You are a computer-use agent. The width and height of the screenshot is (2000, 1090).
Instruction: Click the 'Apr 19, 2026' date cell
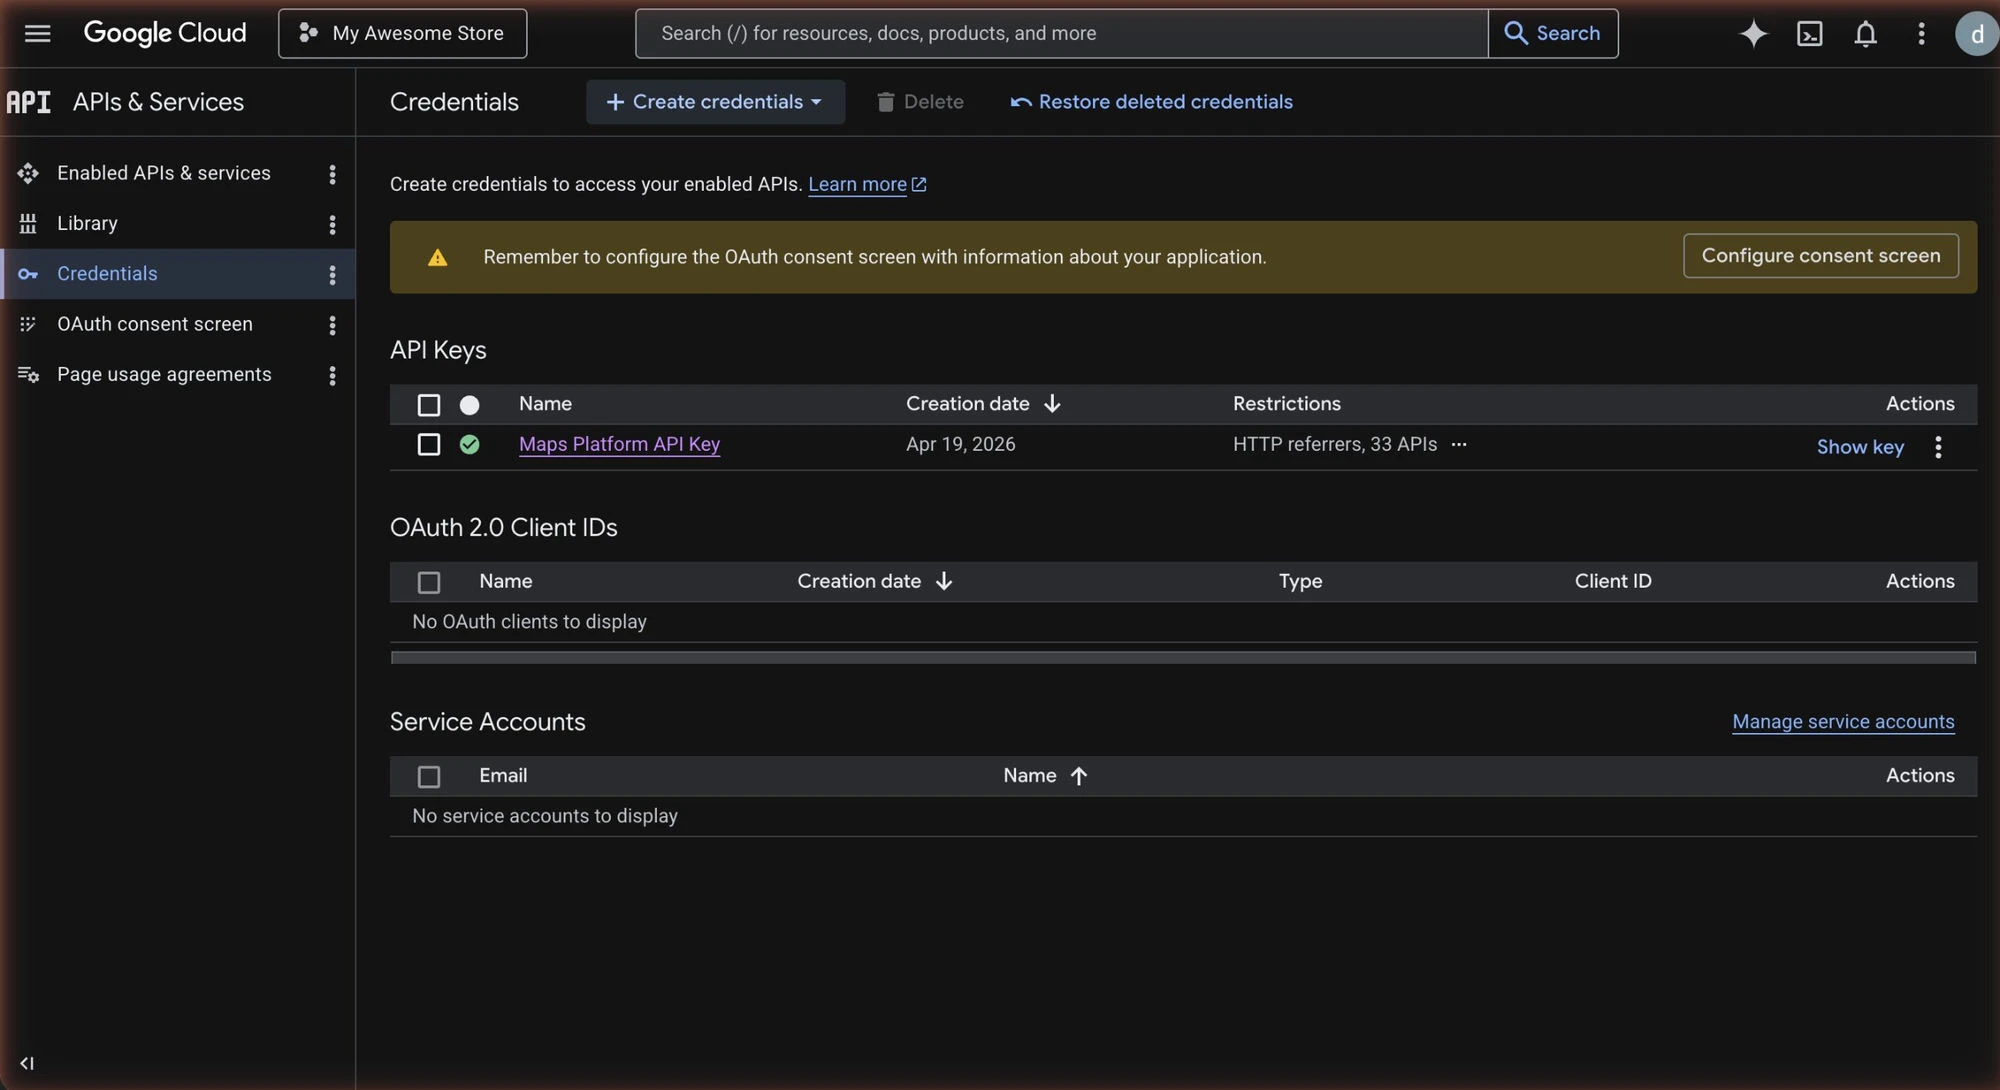pos(960,444)
